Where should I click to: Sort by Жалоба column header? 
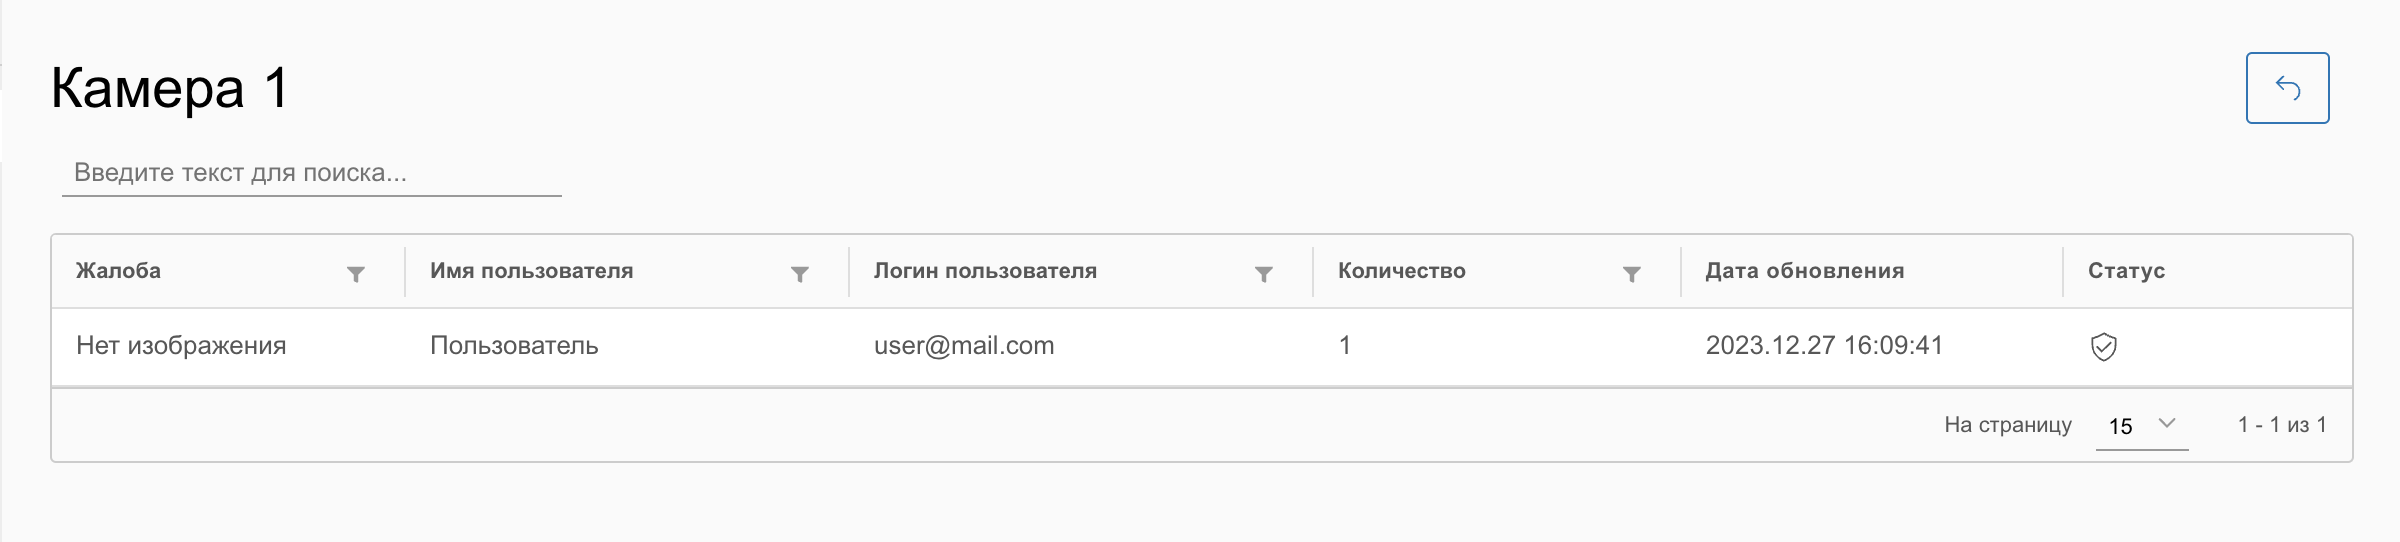pos(119,271)
